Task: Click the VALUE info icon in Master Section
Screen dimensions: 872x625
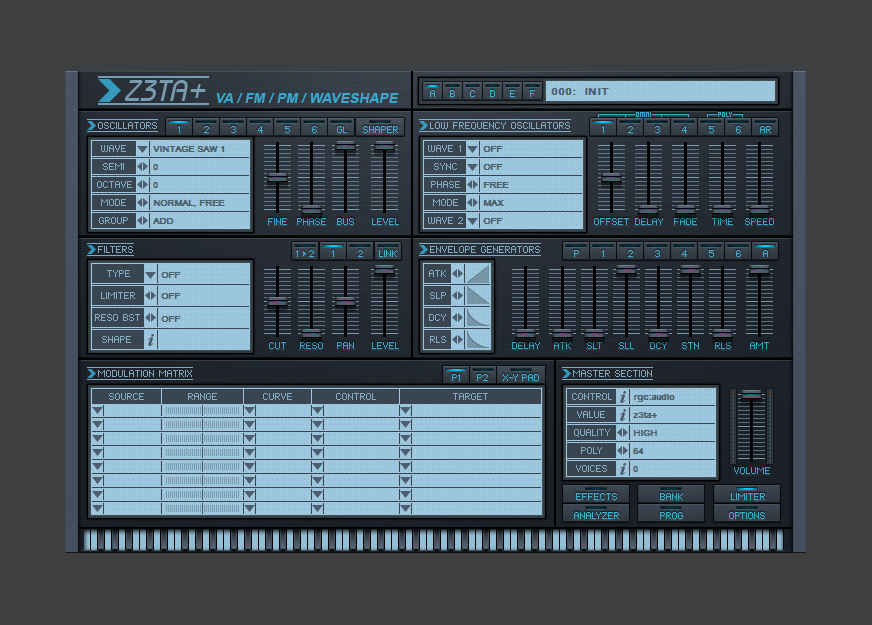Action: pyautogui.click(x=623, y=415)
